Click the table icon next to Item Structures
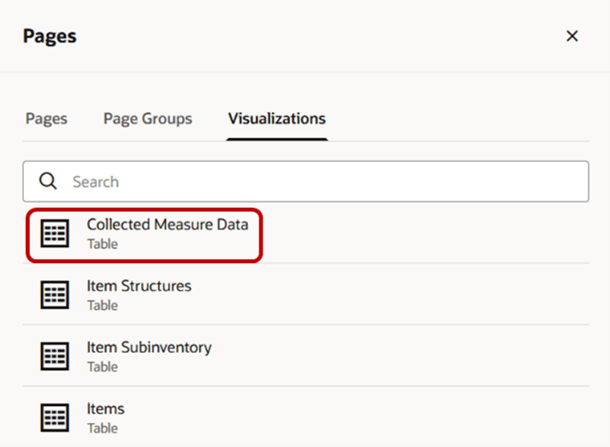 pyautogui.click(x=54, y=295)
